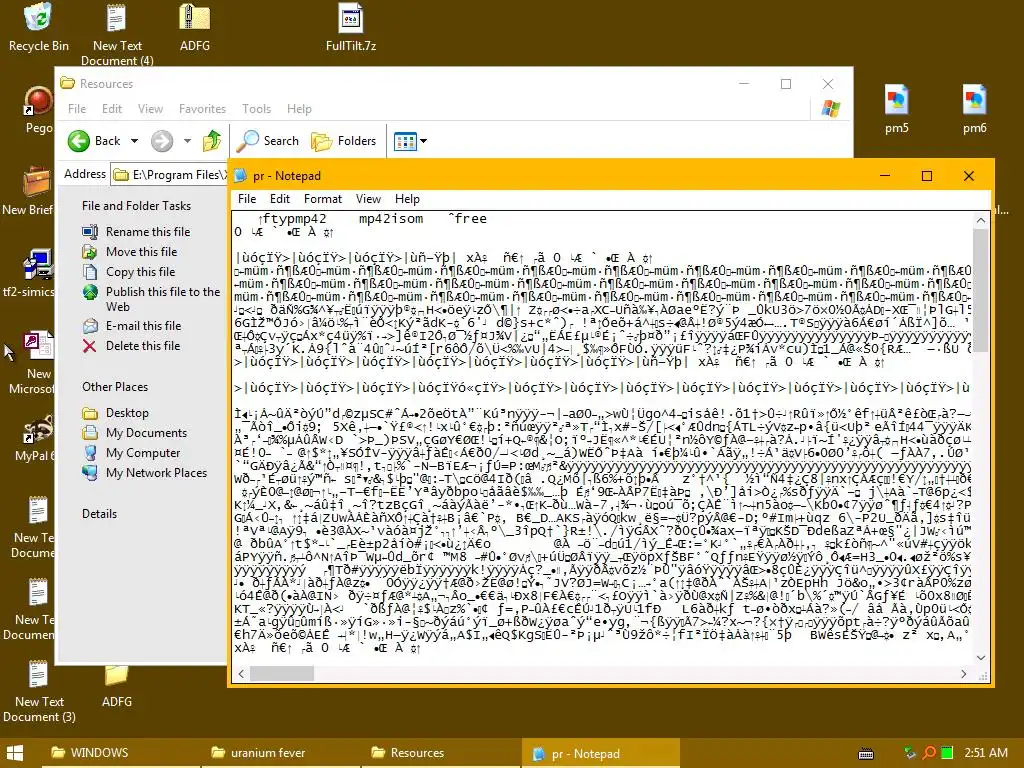
Task: Click Move this file link
Action: pyautogui.click(x=141, y=252)
